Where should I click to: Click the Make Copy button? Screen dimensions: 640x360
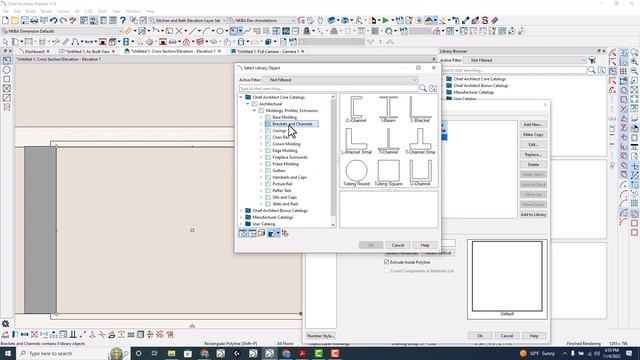point(533,134)
